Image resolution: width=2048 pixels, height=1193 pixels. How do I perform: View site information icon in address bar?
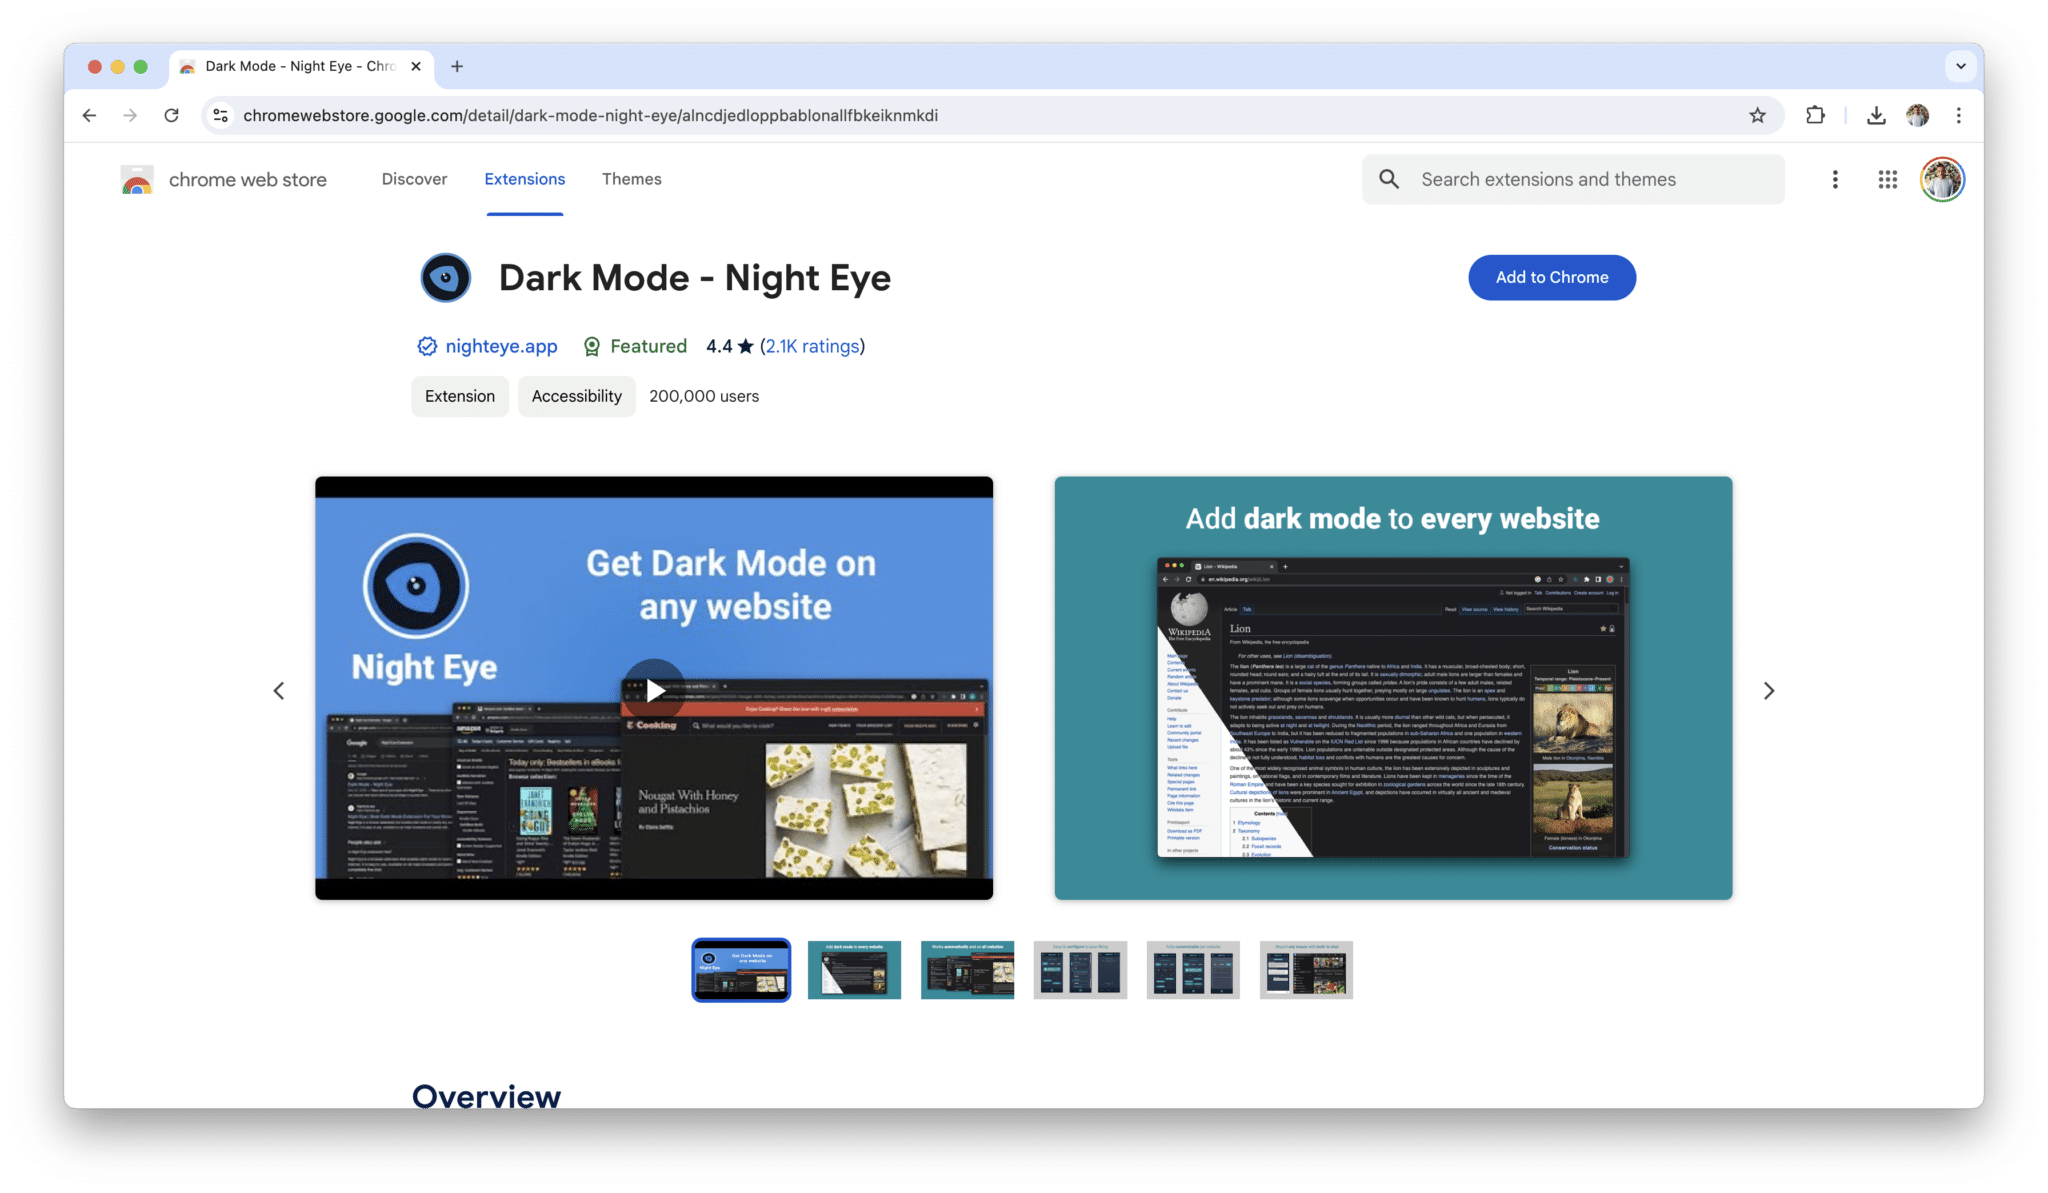221,115
